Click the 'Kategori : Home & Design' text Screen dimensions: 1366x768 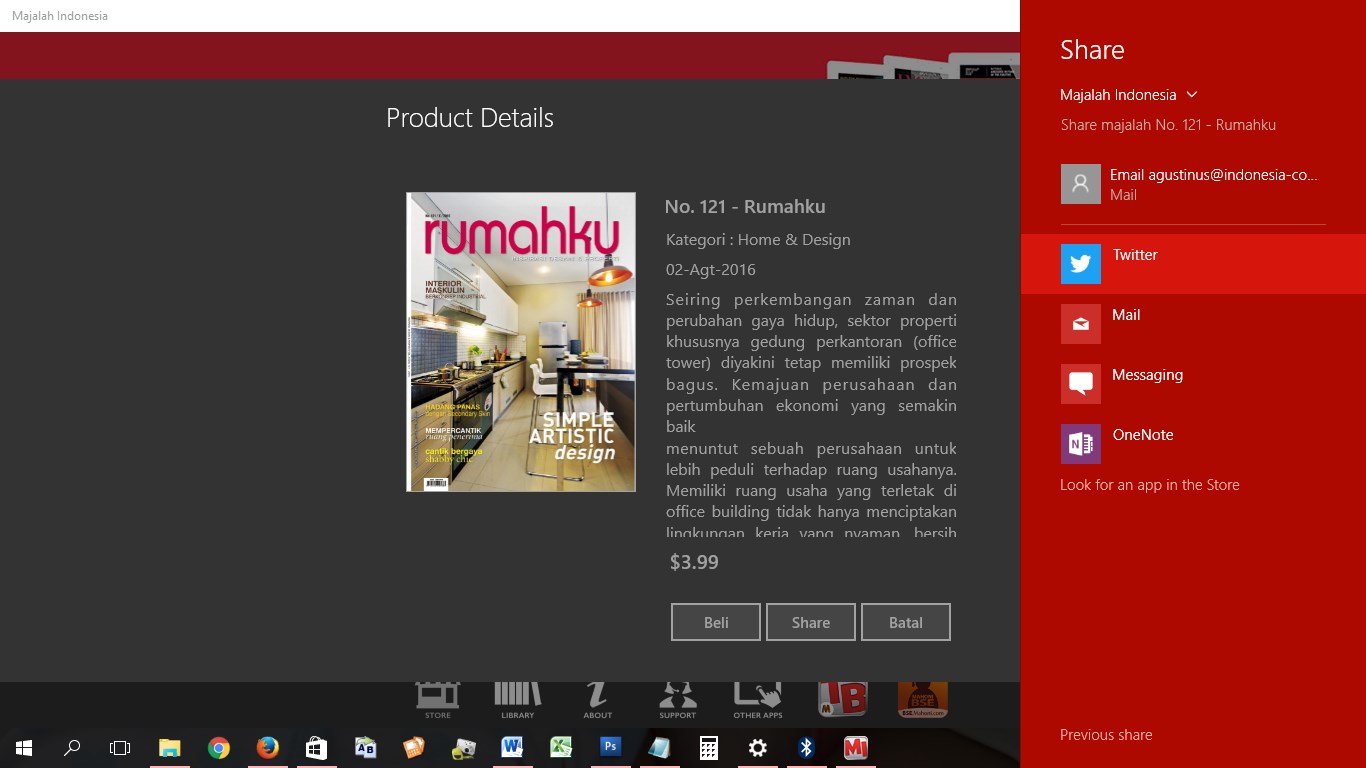[x=758, y=240]
